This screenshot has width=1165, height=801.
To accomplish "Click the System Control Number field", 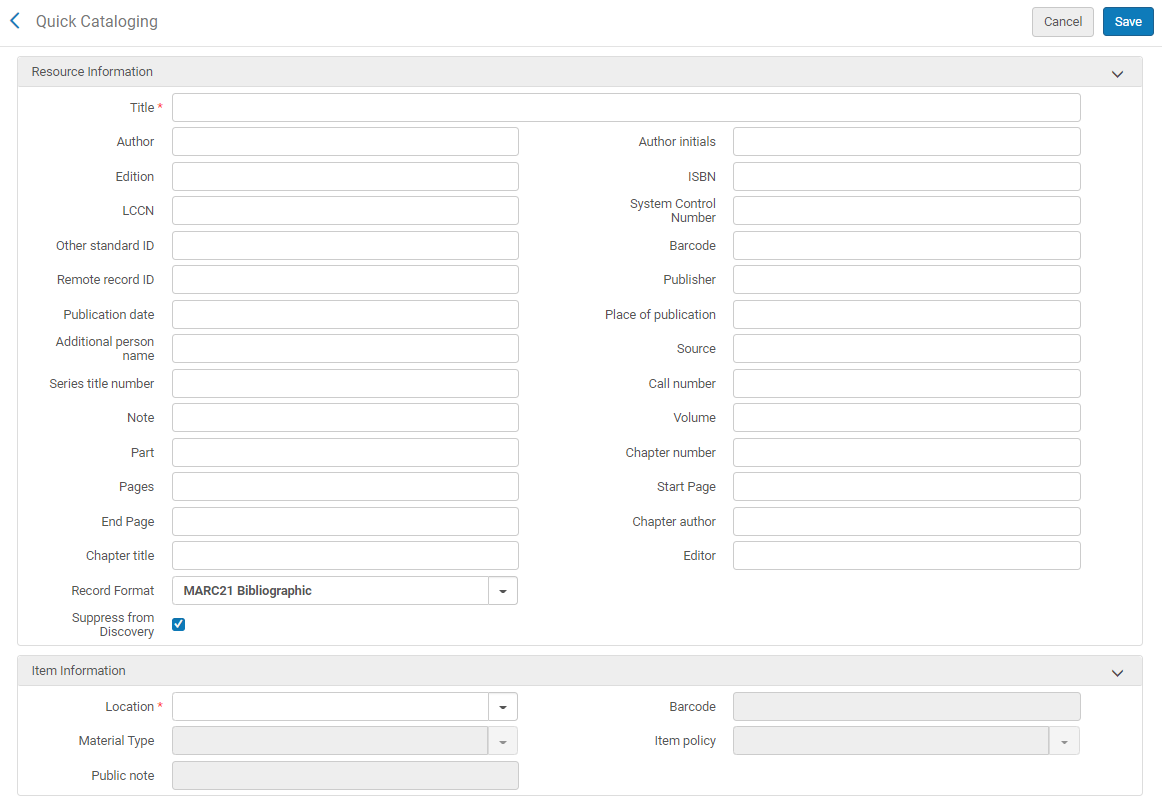I will (906, 211).
